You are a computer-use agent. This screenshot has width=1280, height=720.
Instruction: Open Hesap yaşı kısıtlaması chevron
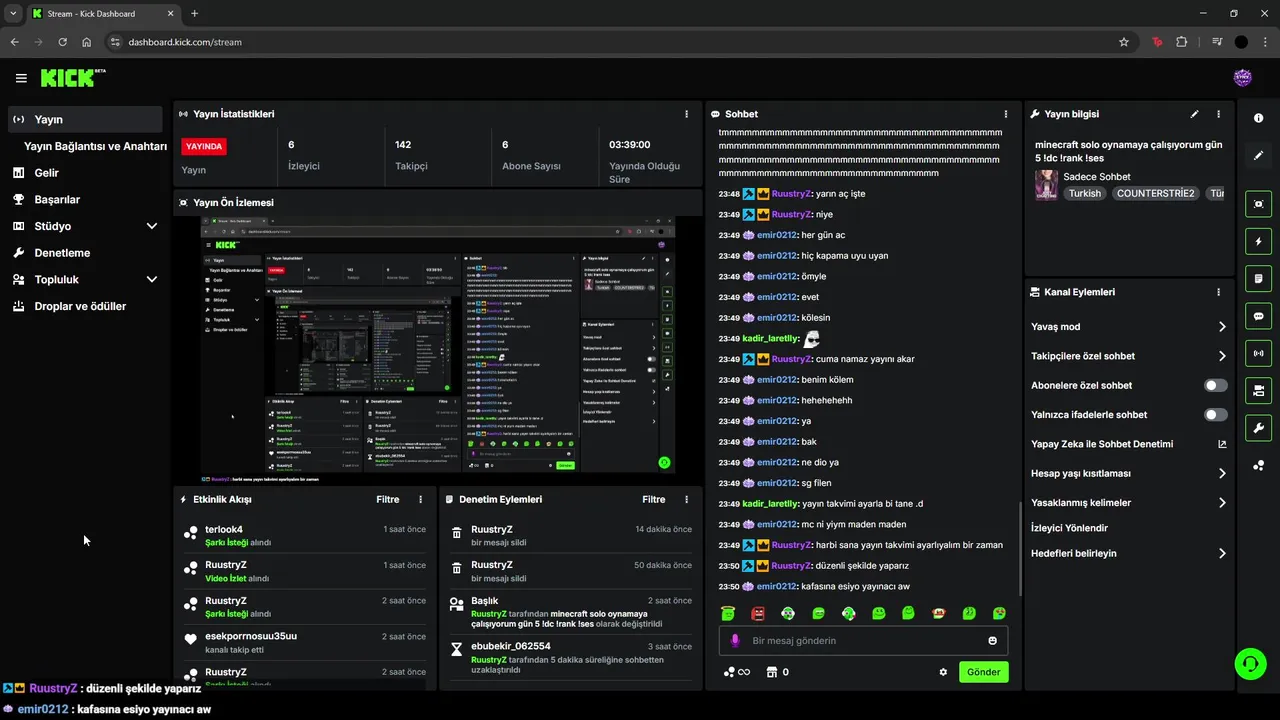[x=1222, y=473]
